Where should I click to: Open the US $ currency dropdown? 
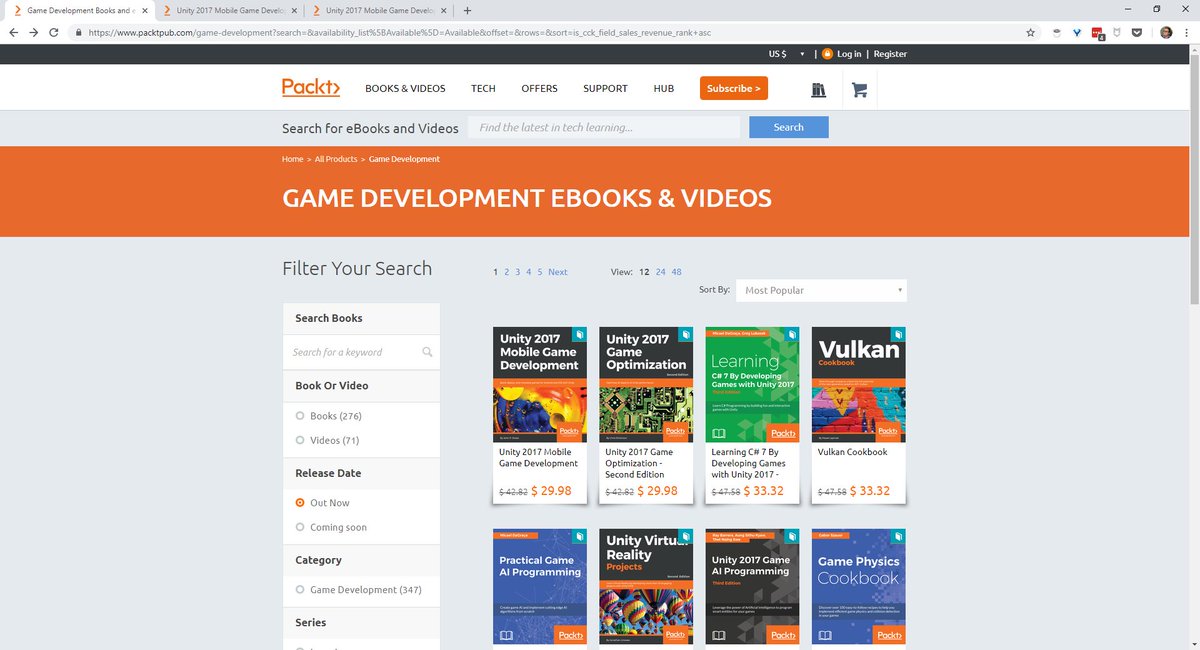pyautogui.click(x=786, y=54)
